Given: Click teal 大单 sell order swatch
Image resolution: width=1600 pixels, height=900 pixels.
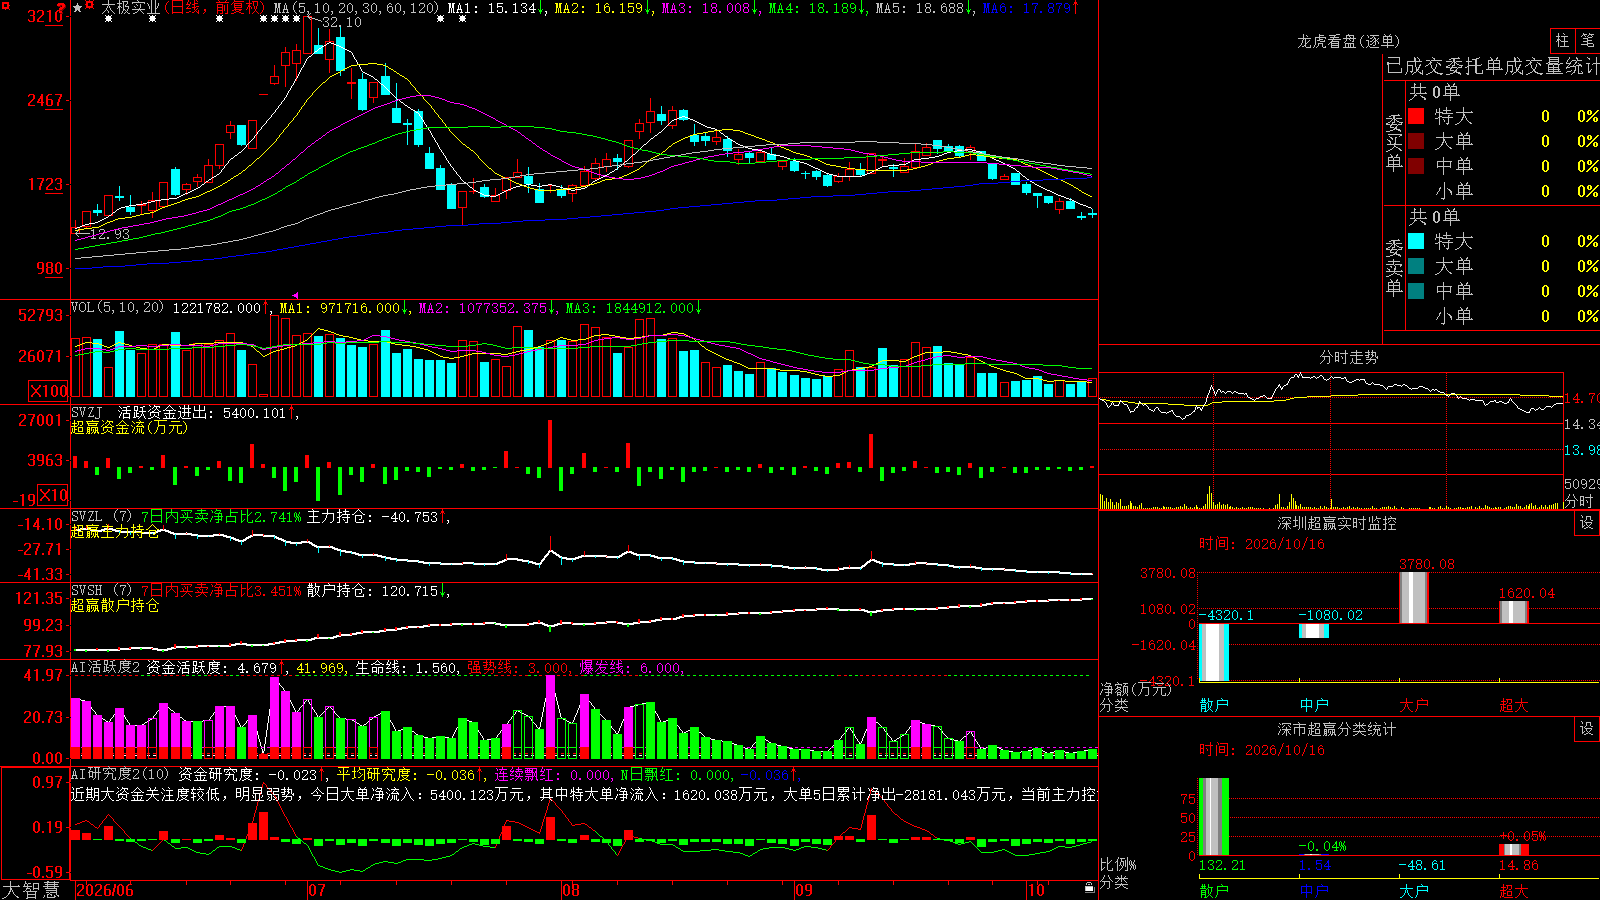Looking at the screenshot, I should [x=1416, y=266].
